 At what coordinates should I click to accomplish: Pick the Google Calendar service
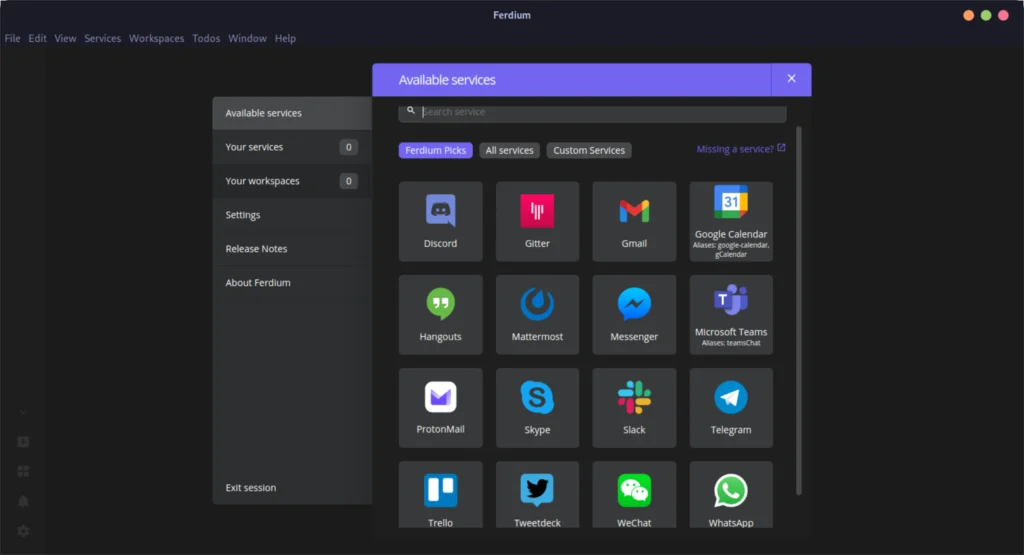point(731,221)
